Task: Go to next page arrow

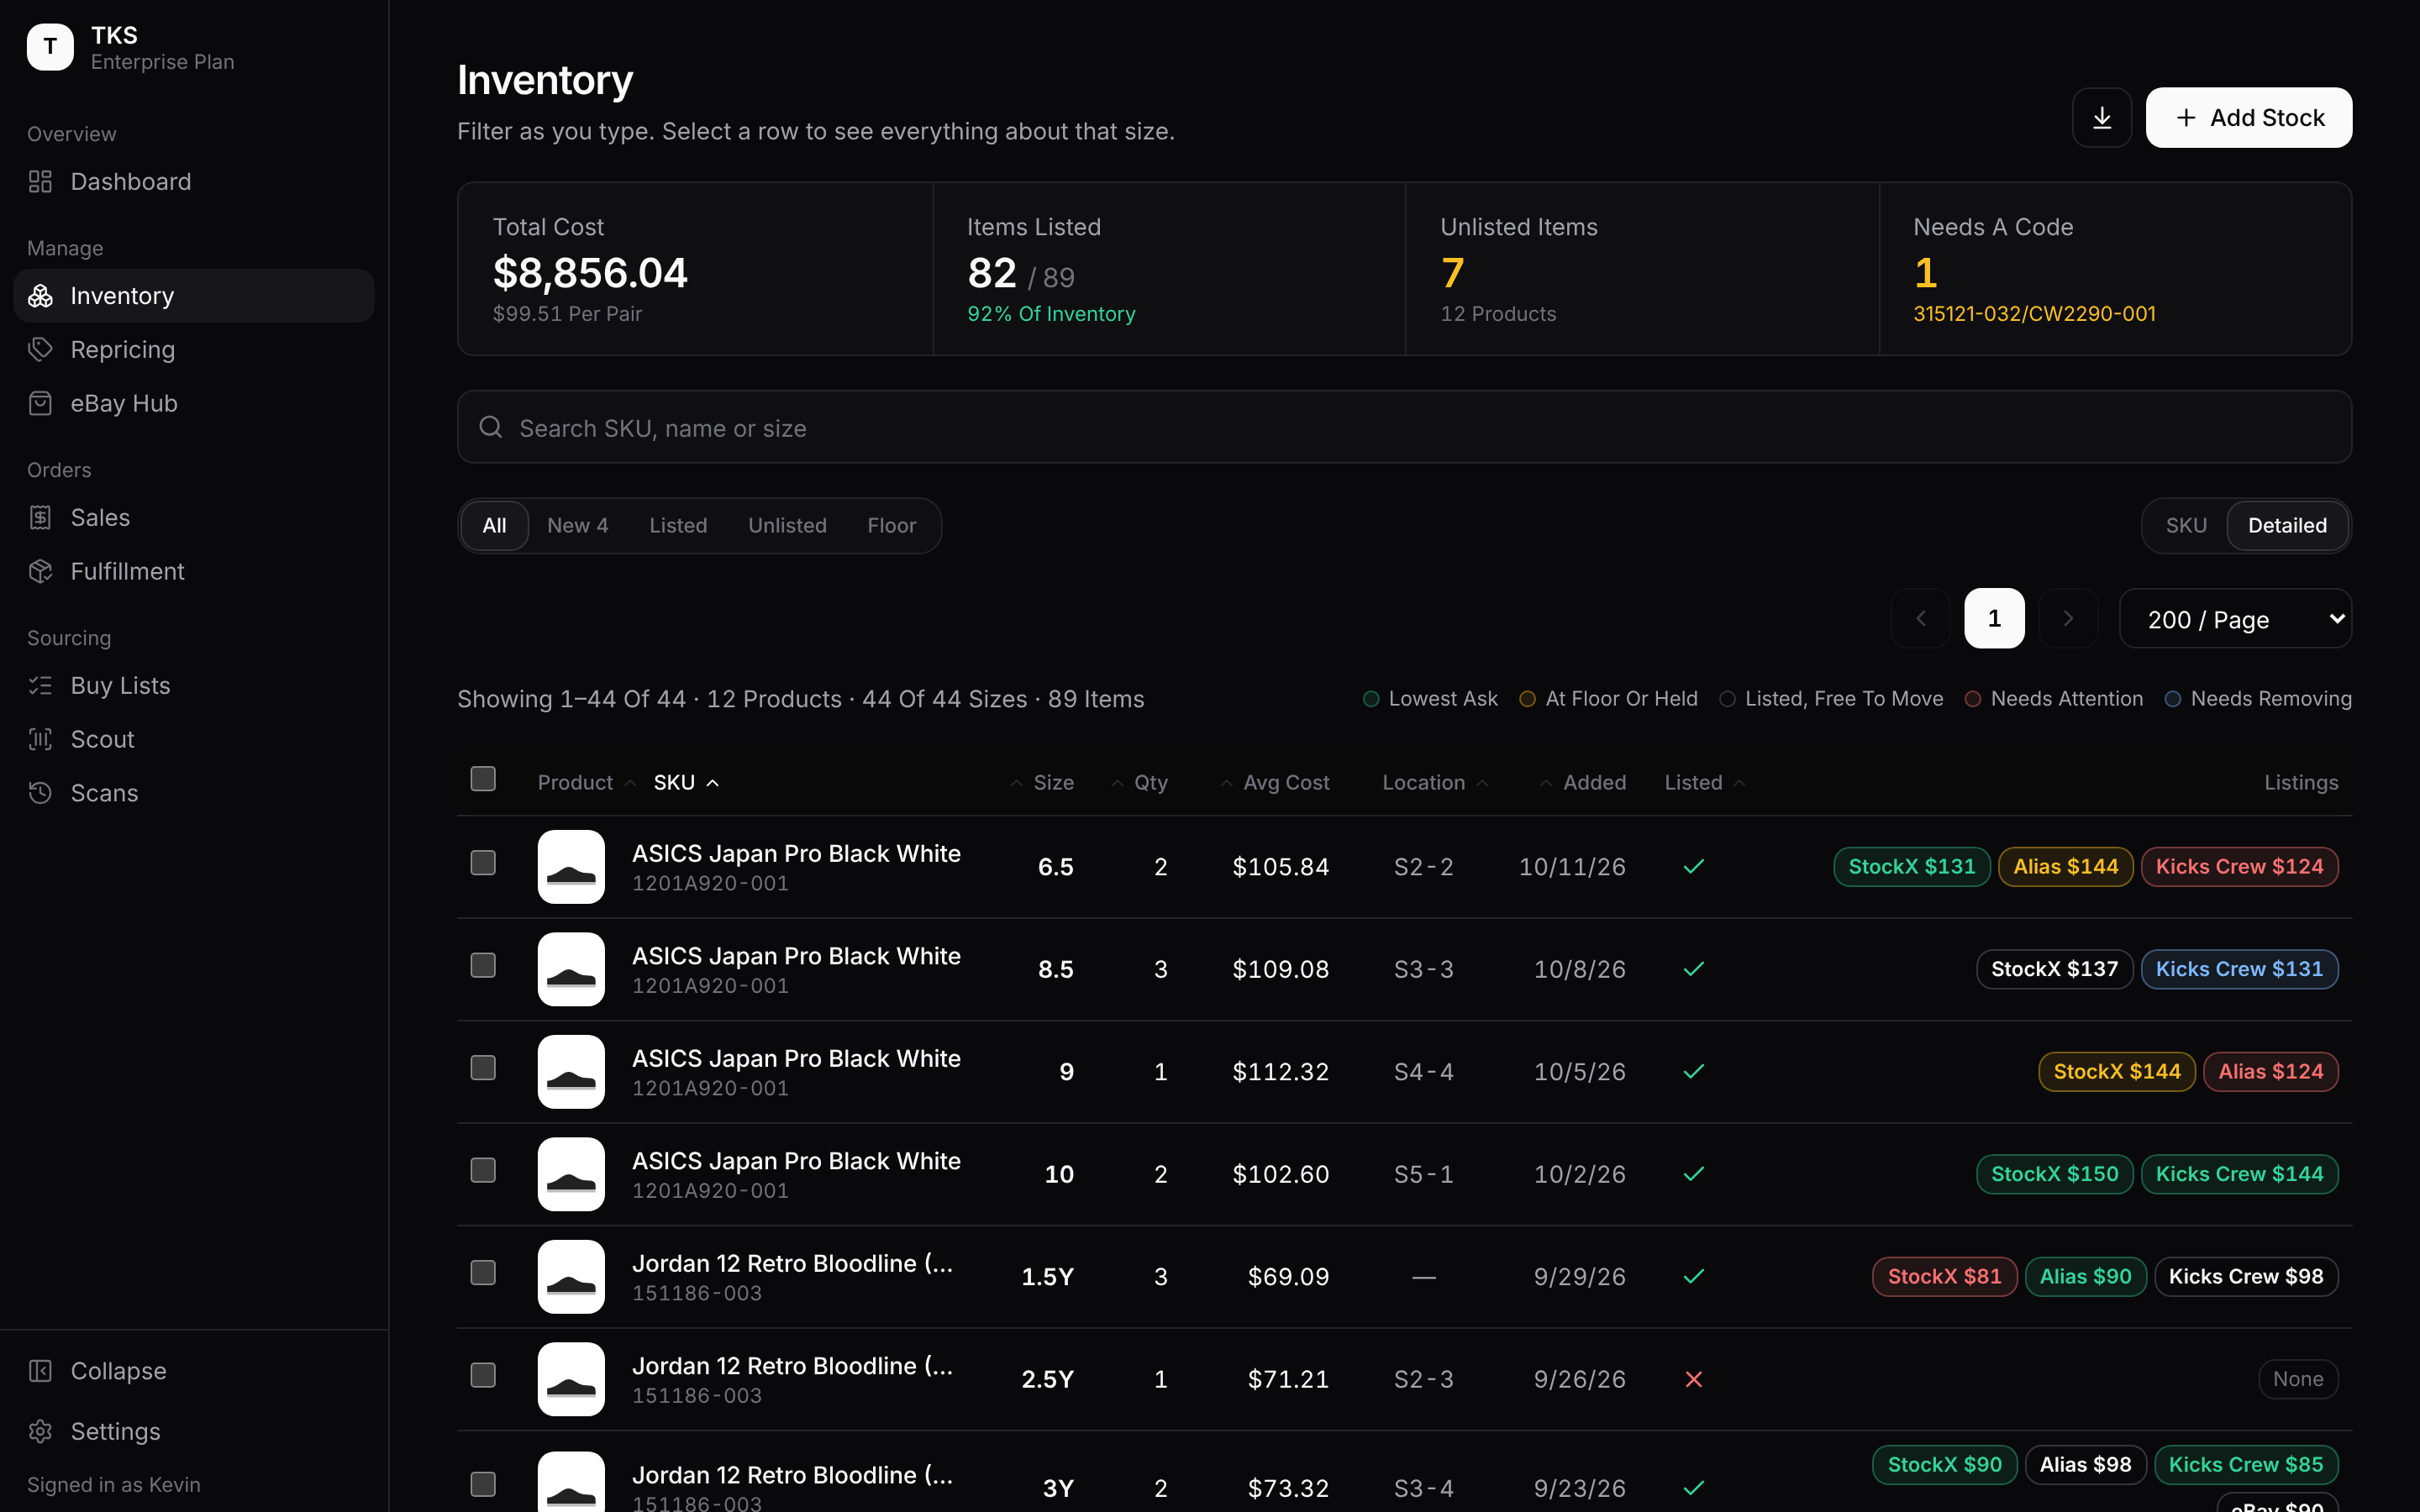Action: (x=2068, y=619)
